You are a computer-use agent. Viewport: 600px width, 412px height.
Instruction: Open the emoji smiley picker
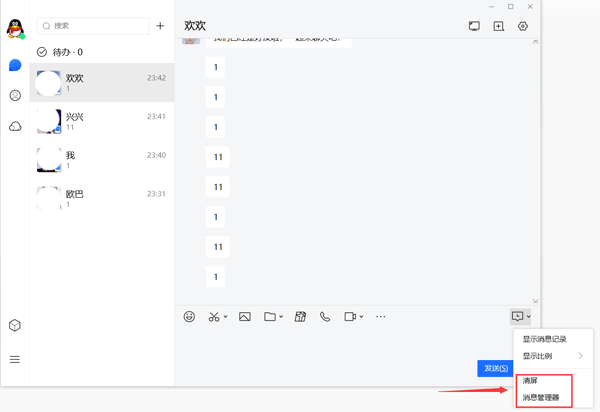[189, 316]
